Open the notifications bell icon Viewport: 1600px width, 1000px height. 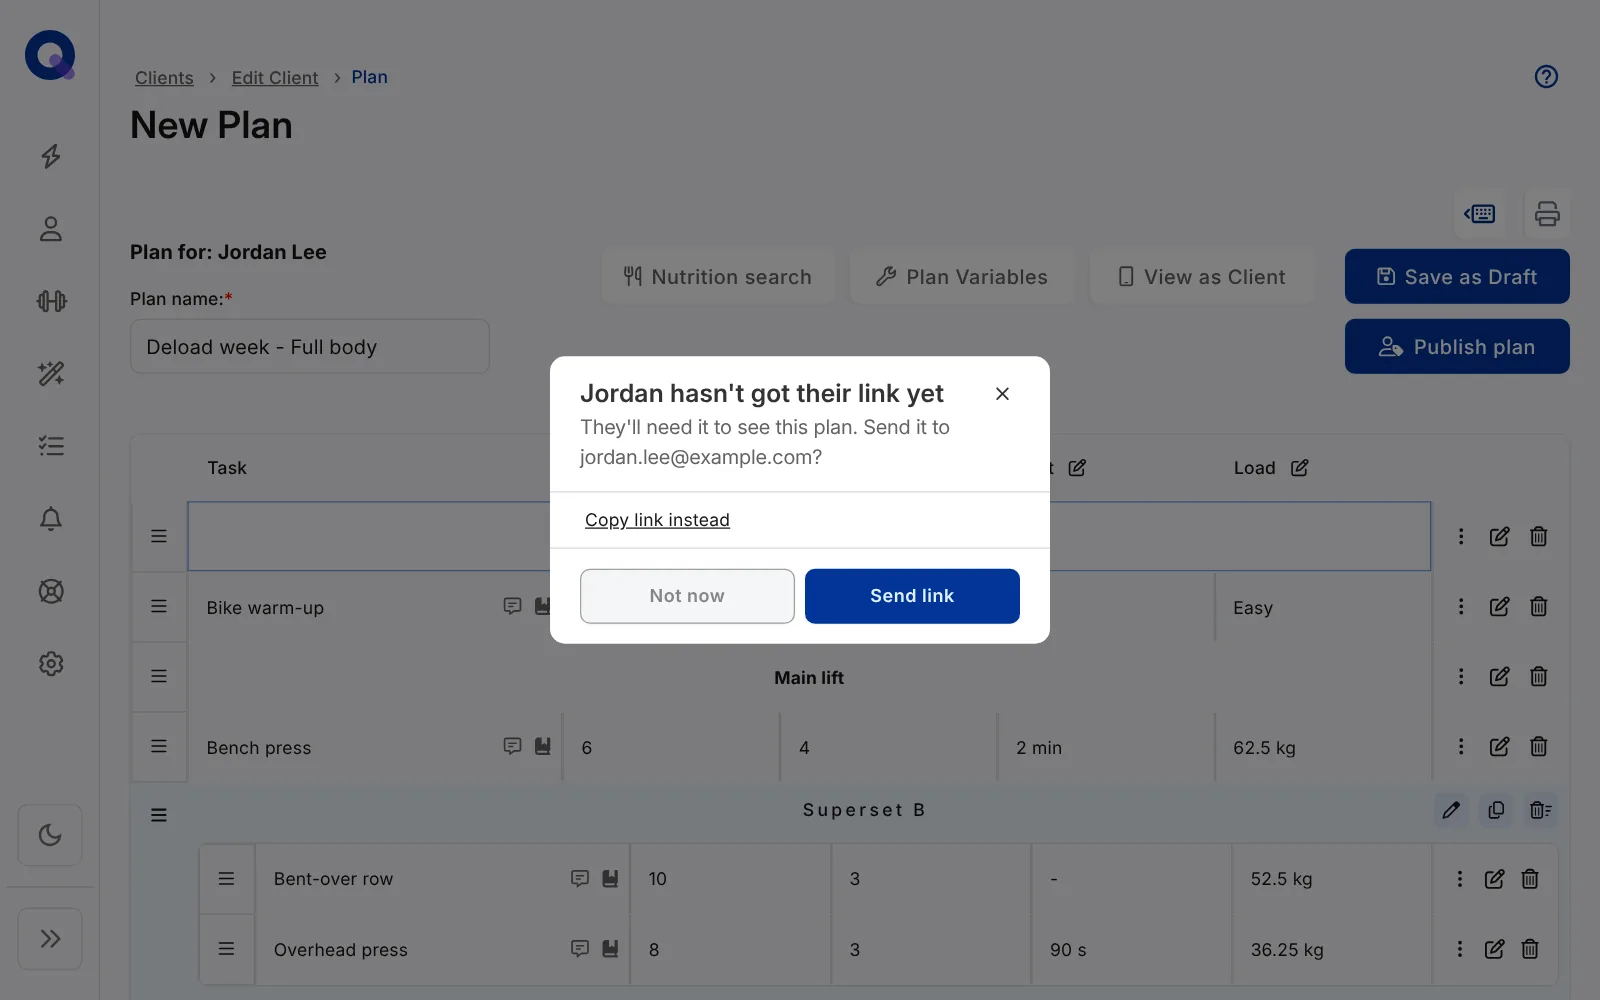coord(51,519)
